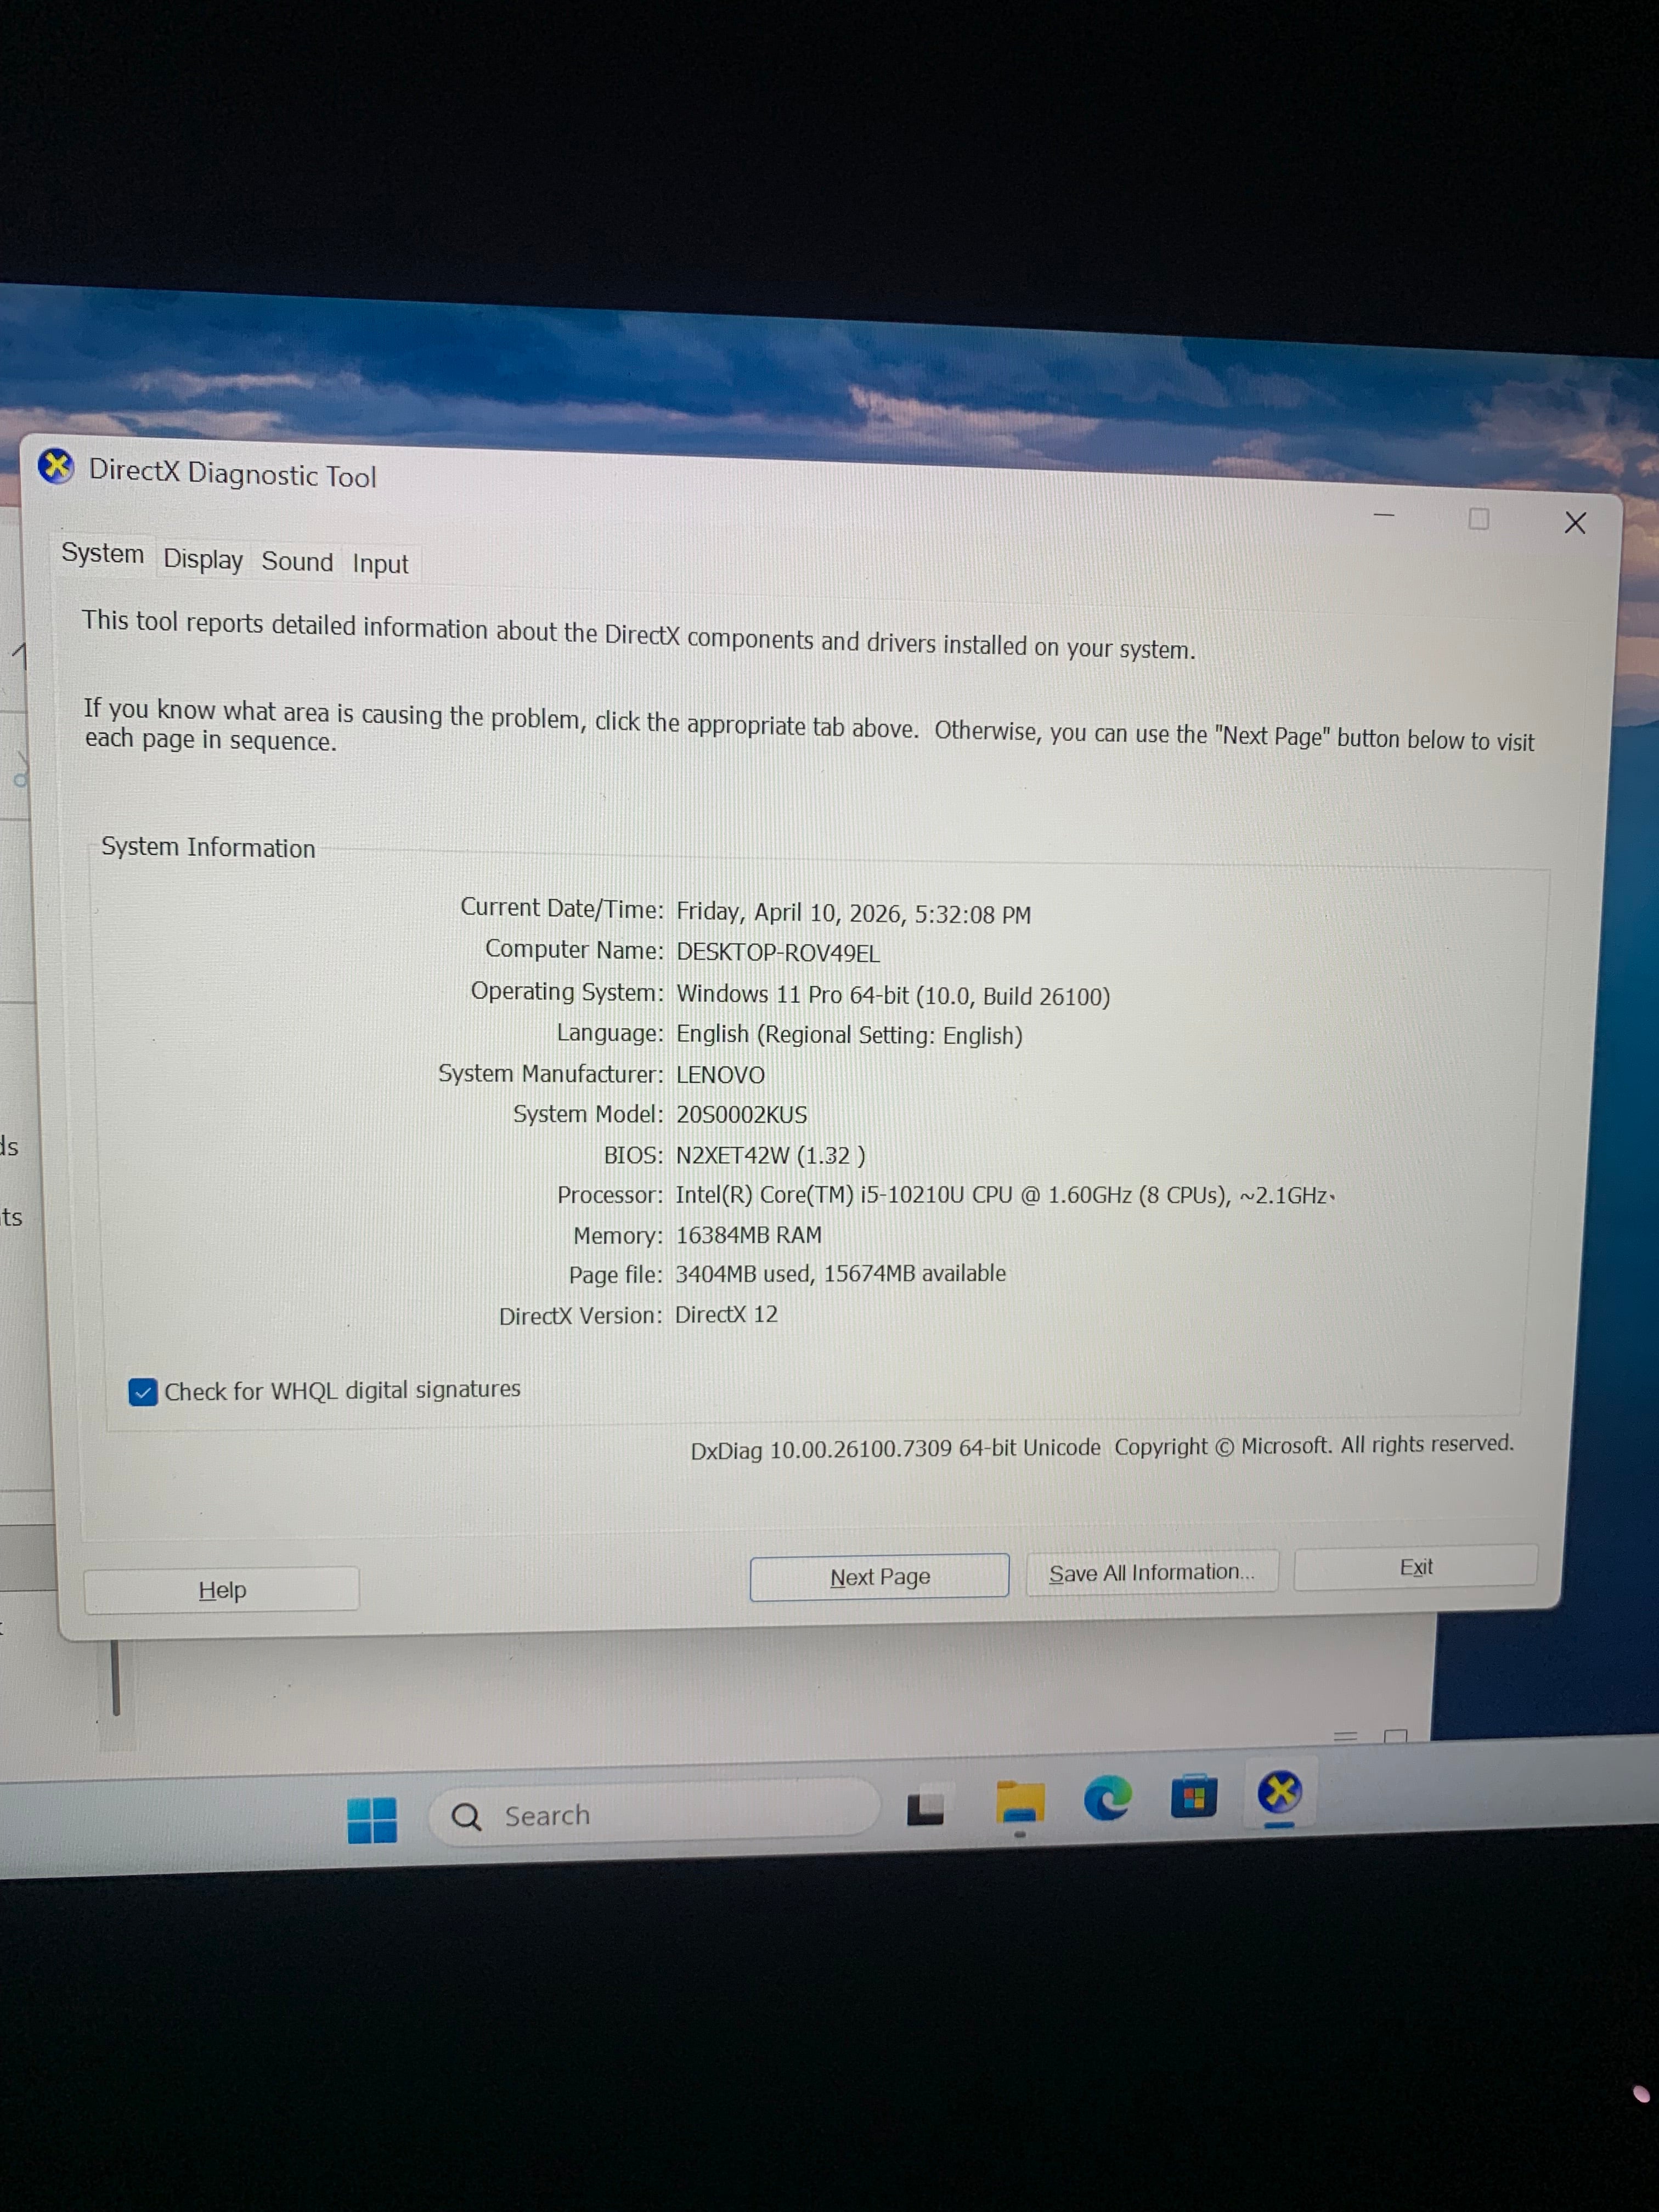Select the DirectX Diagnostic taskbar icon

coord(1280,1791)
